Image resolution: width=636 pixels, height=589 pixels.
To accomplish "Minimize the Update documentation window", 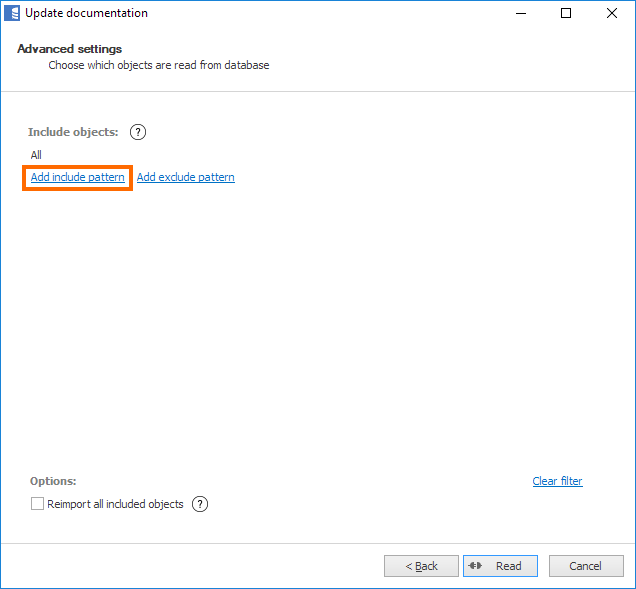I will (x=521, y=14).
